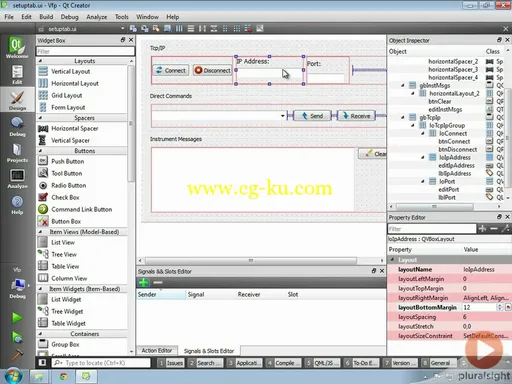Image resolution: width=512 pixels, height=384 pixels.
Task: Open the File menu
Action: click(9, 17)
